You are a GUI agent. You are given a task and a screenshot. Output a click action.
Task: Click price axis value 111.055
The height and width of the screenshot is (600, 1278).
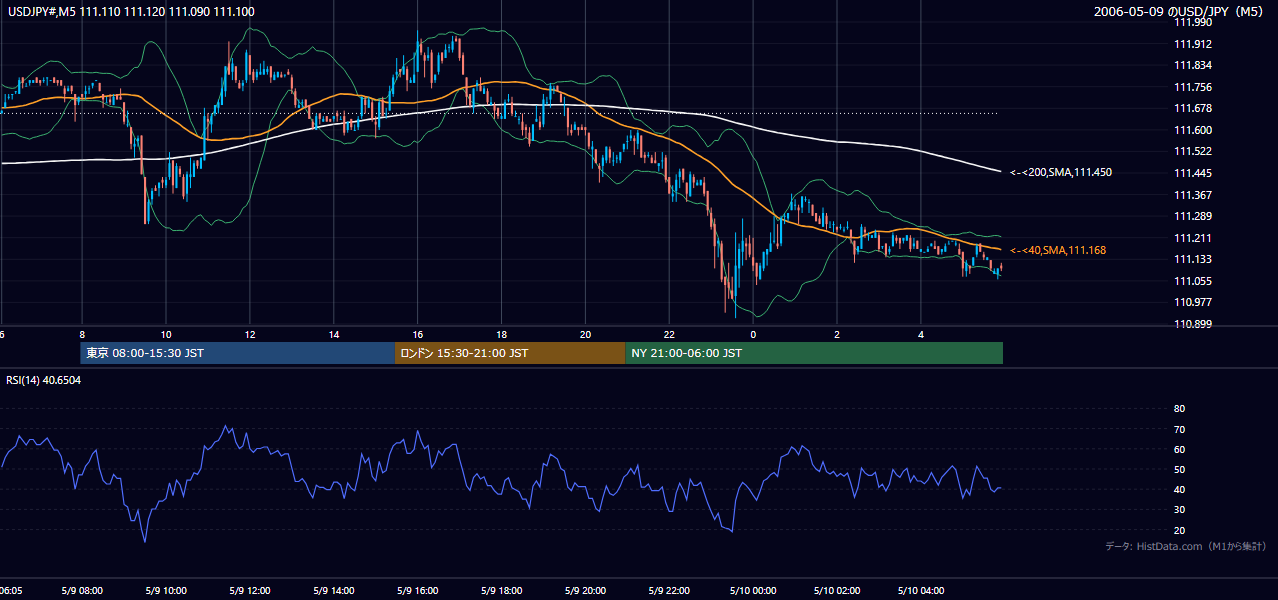tap(1193, 282)
